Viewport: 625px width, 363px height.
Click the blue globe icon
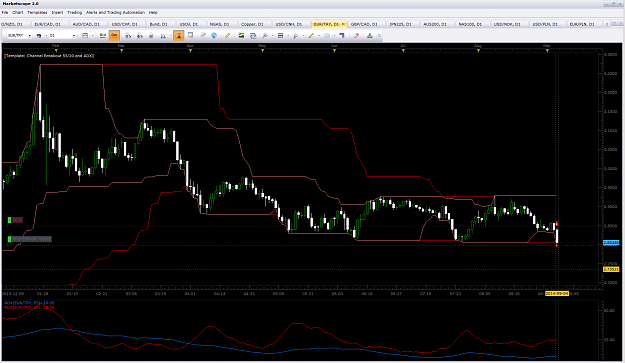click(214, 36)
